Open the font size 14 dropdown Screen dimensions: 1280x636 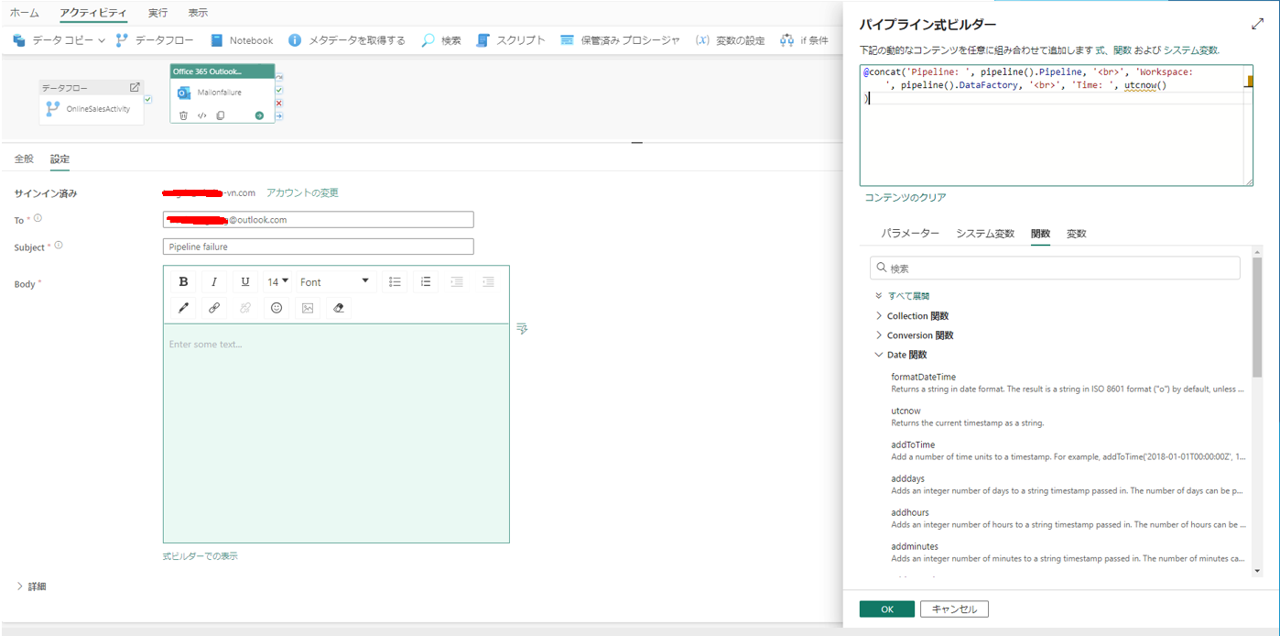278,282
